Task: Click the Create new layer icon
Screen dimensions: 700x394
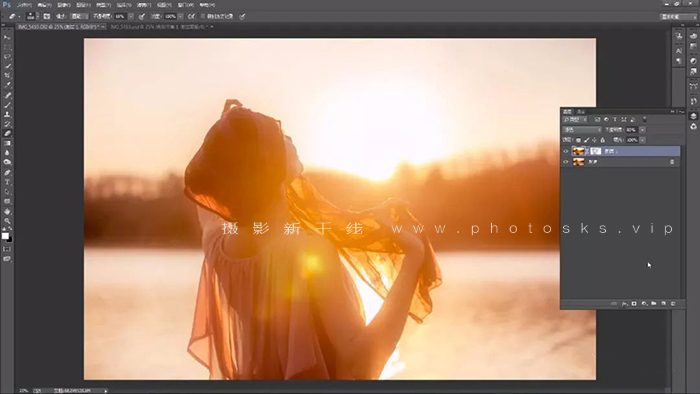Action: pyautogui.click(x=663, y=304)
